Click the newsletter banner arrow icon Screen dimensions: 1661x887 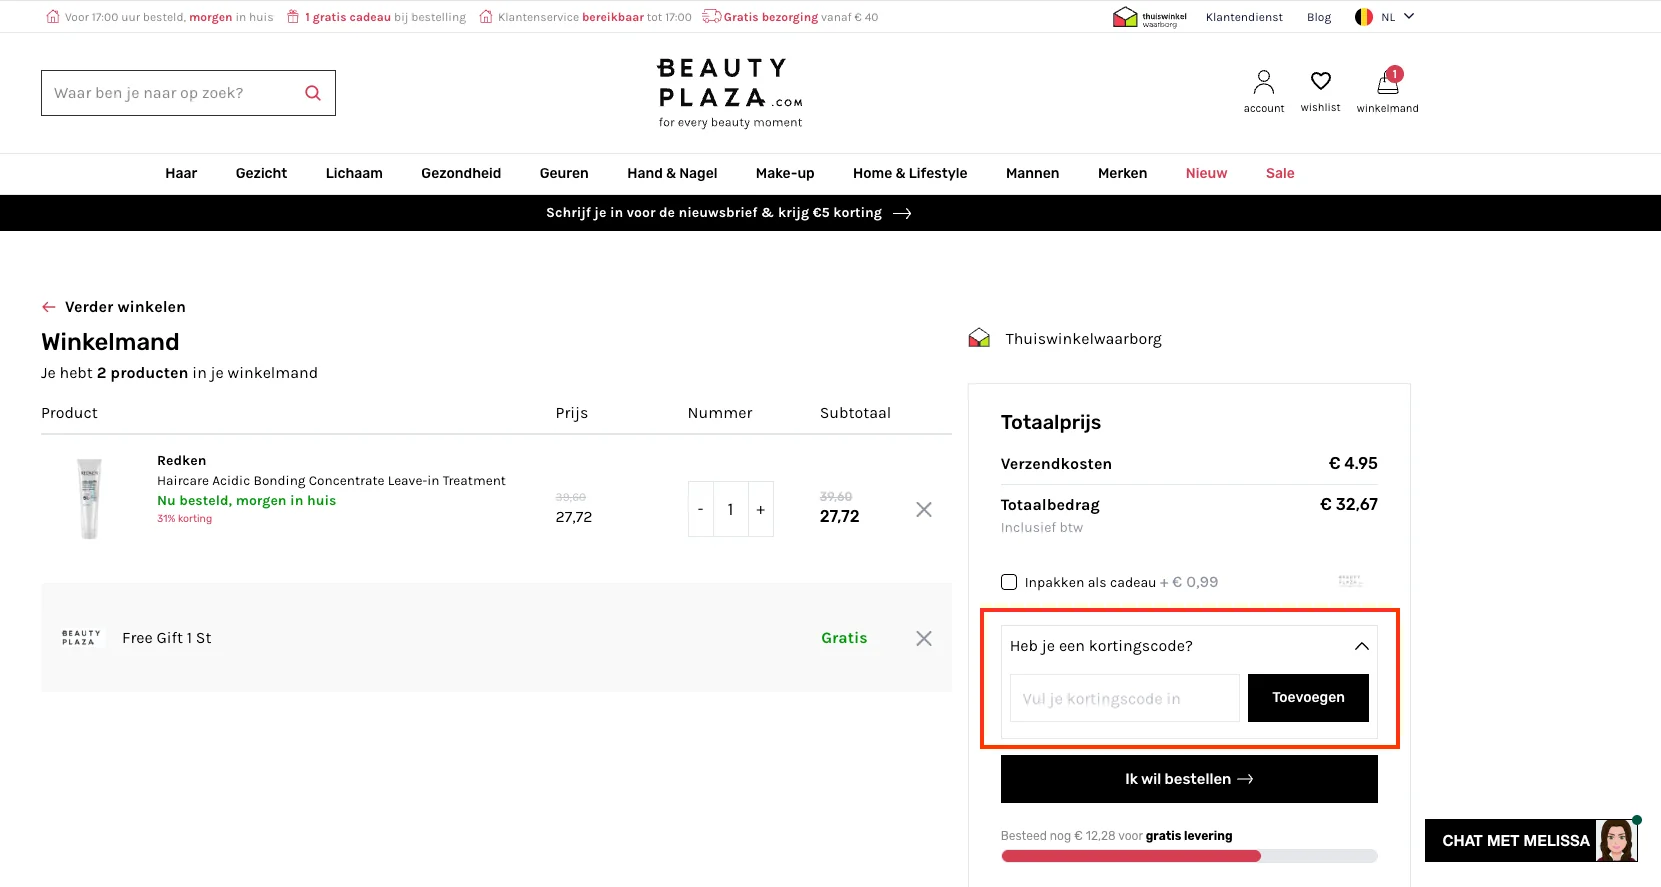coord(902,213)
